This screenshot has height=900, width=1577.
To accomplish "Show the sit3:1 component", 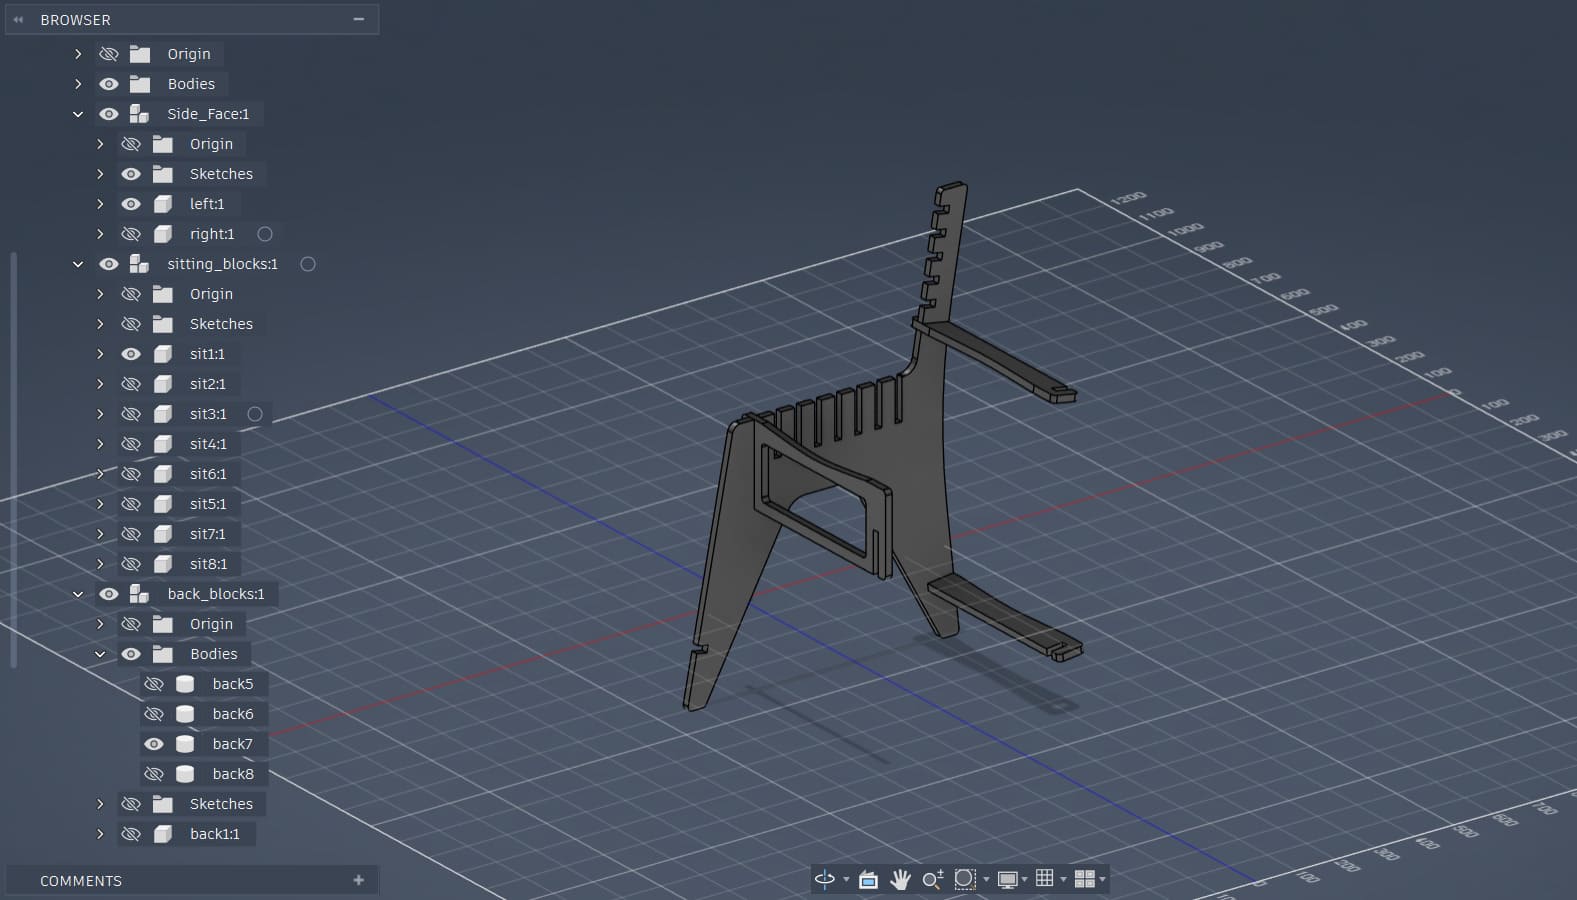I will pyautogui.click(x=131, y=414).
